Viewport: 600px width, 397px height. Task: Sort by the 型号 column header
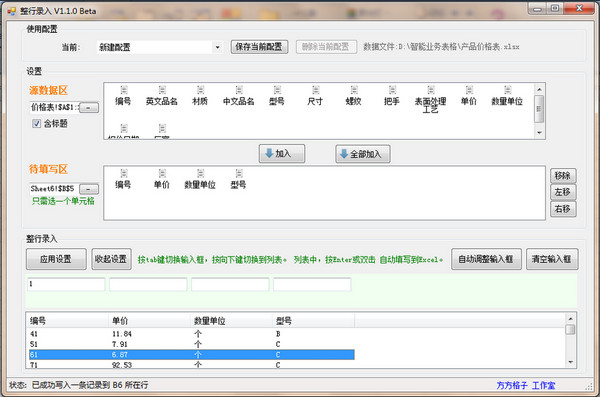313,320
